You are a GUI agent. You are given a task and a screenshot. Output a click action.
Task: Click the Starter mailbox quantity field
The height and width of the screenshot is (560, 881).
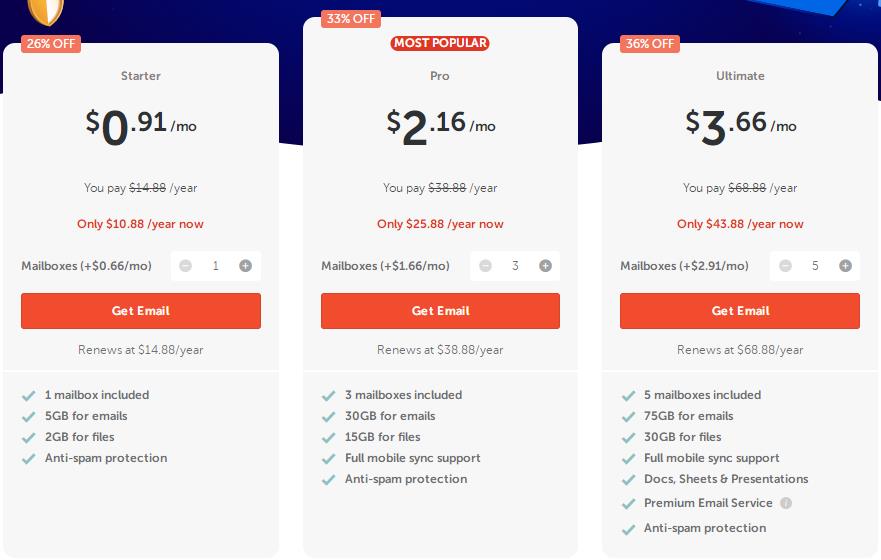(215, 266)
